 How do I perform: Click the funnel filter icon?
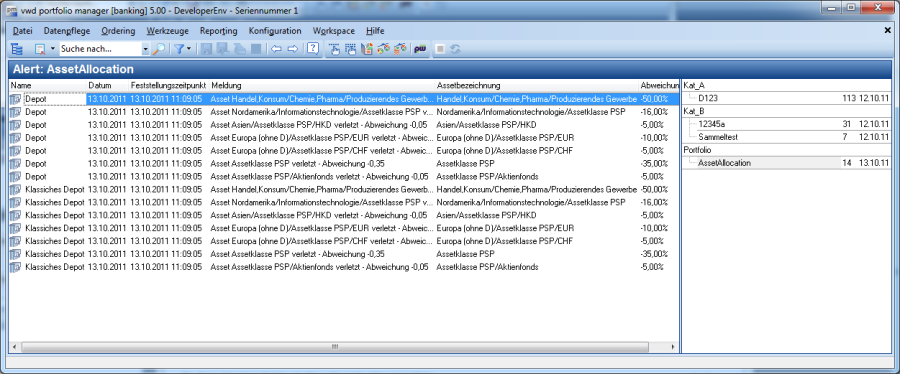179,49
